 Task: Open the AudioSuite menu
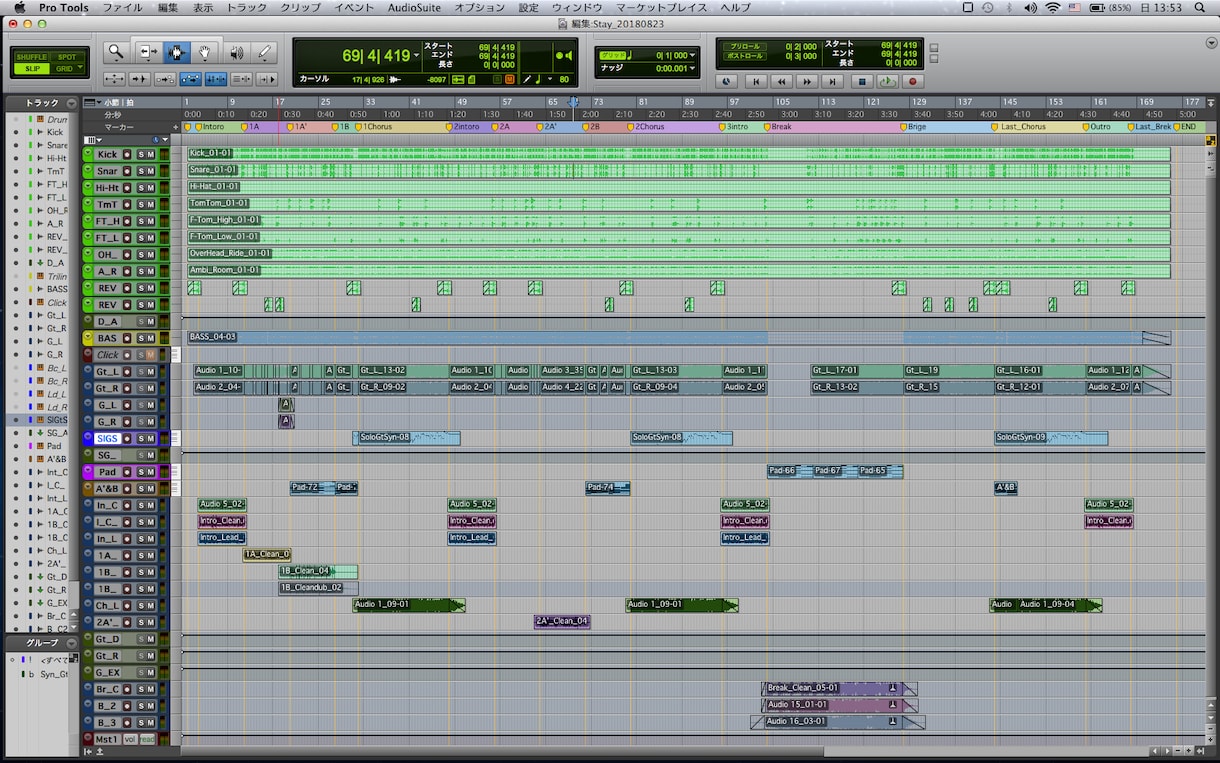[414, 7]
